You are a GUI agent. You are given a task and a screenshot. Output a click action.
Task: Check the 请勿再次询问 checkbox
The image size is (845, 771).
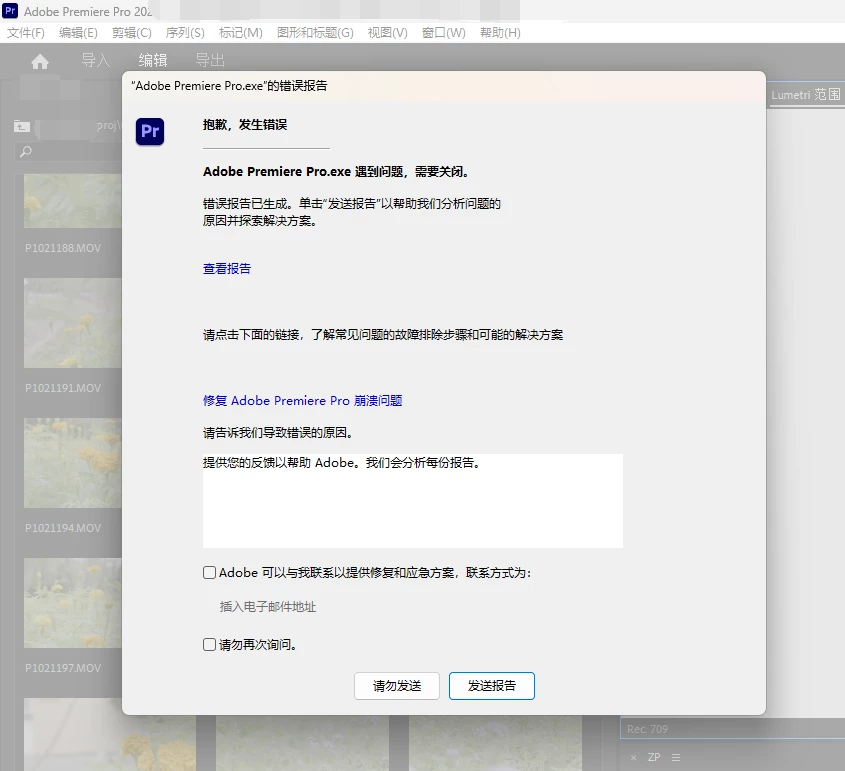210,644
